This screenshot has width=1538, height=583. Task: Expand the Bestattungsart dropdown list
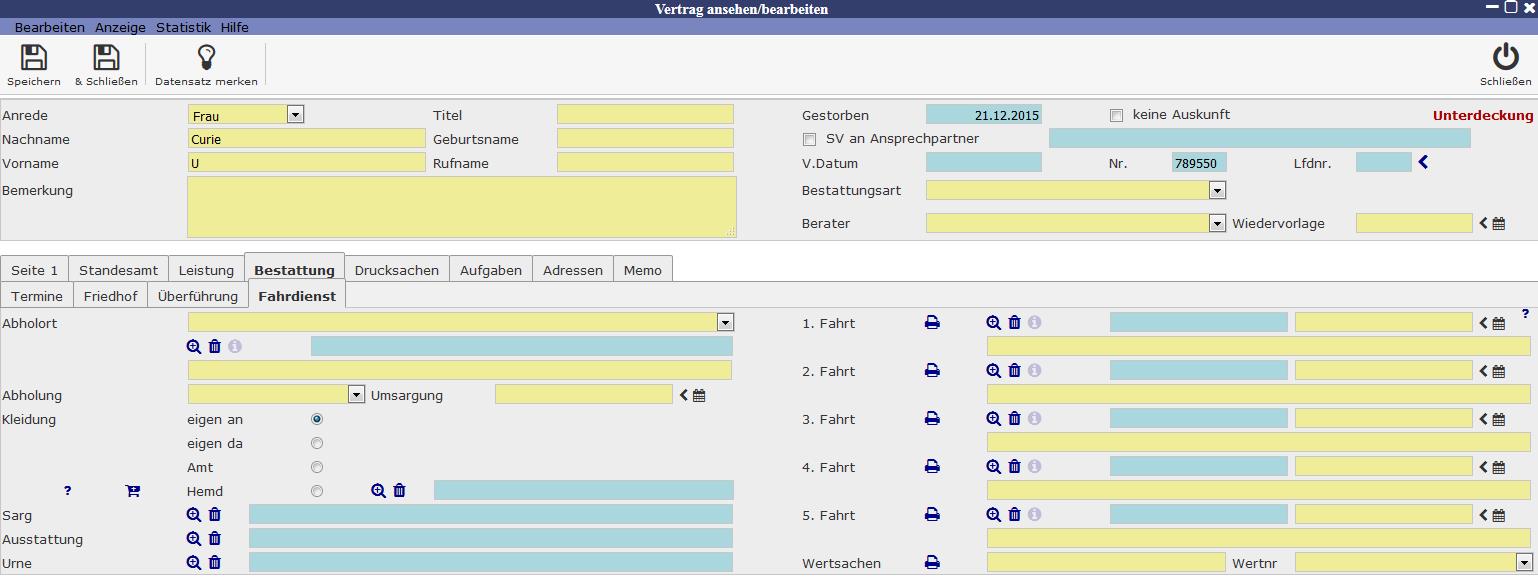(x=1217, y=190)
